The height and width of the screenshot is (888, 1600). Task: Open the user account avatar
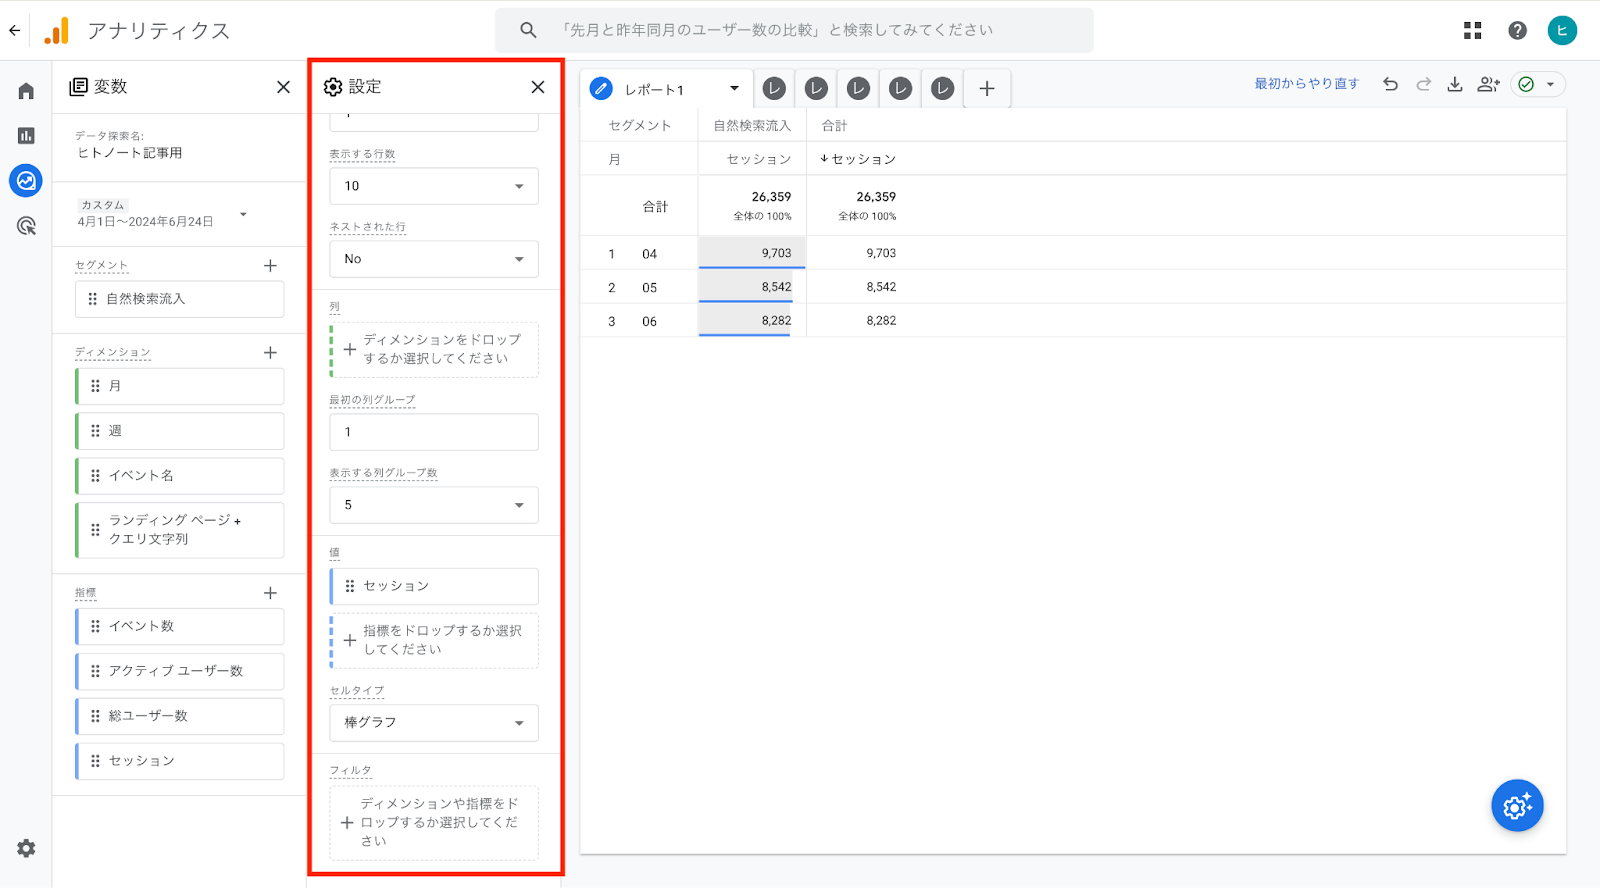pos(1562,31)
